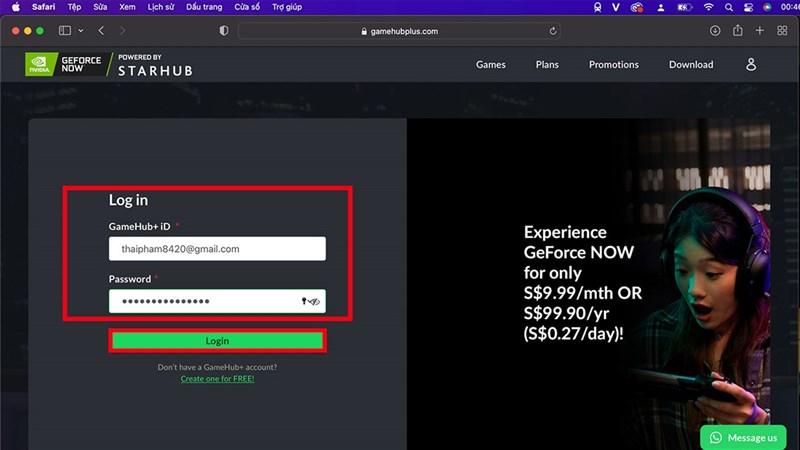Click the leftmost status menu bar icon

(x=597, y=7)
